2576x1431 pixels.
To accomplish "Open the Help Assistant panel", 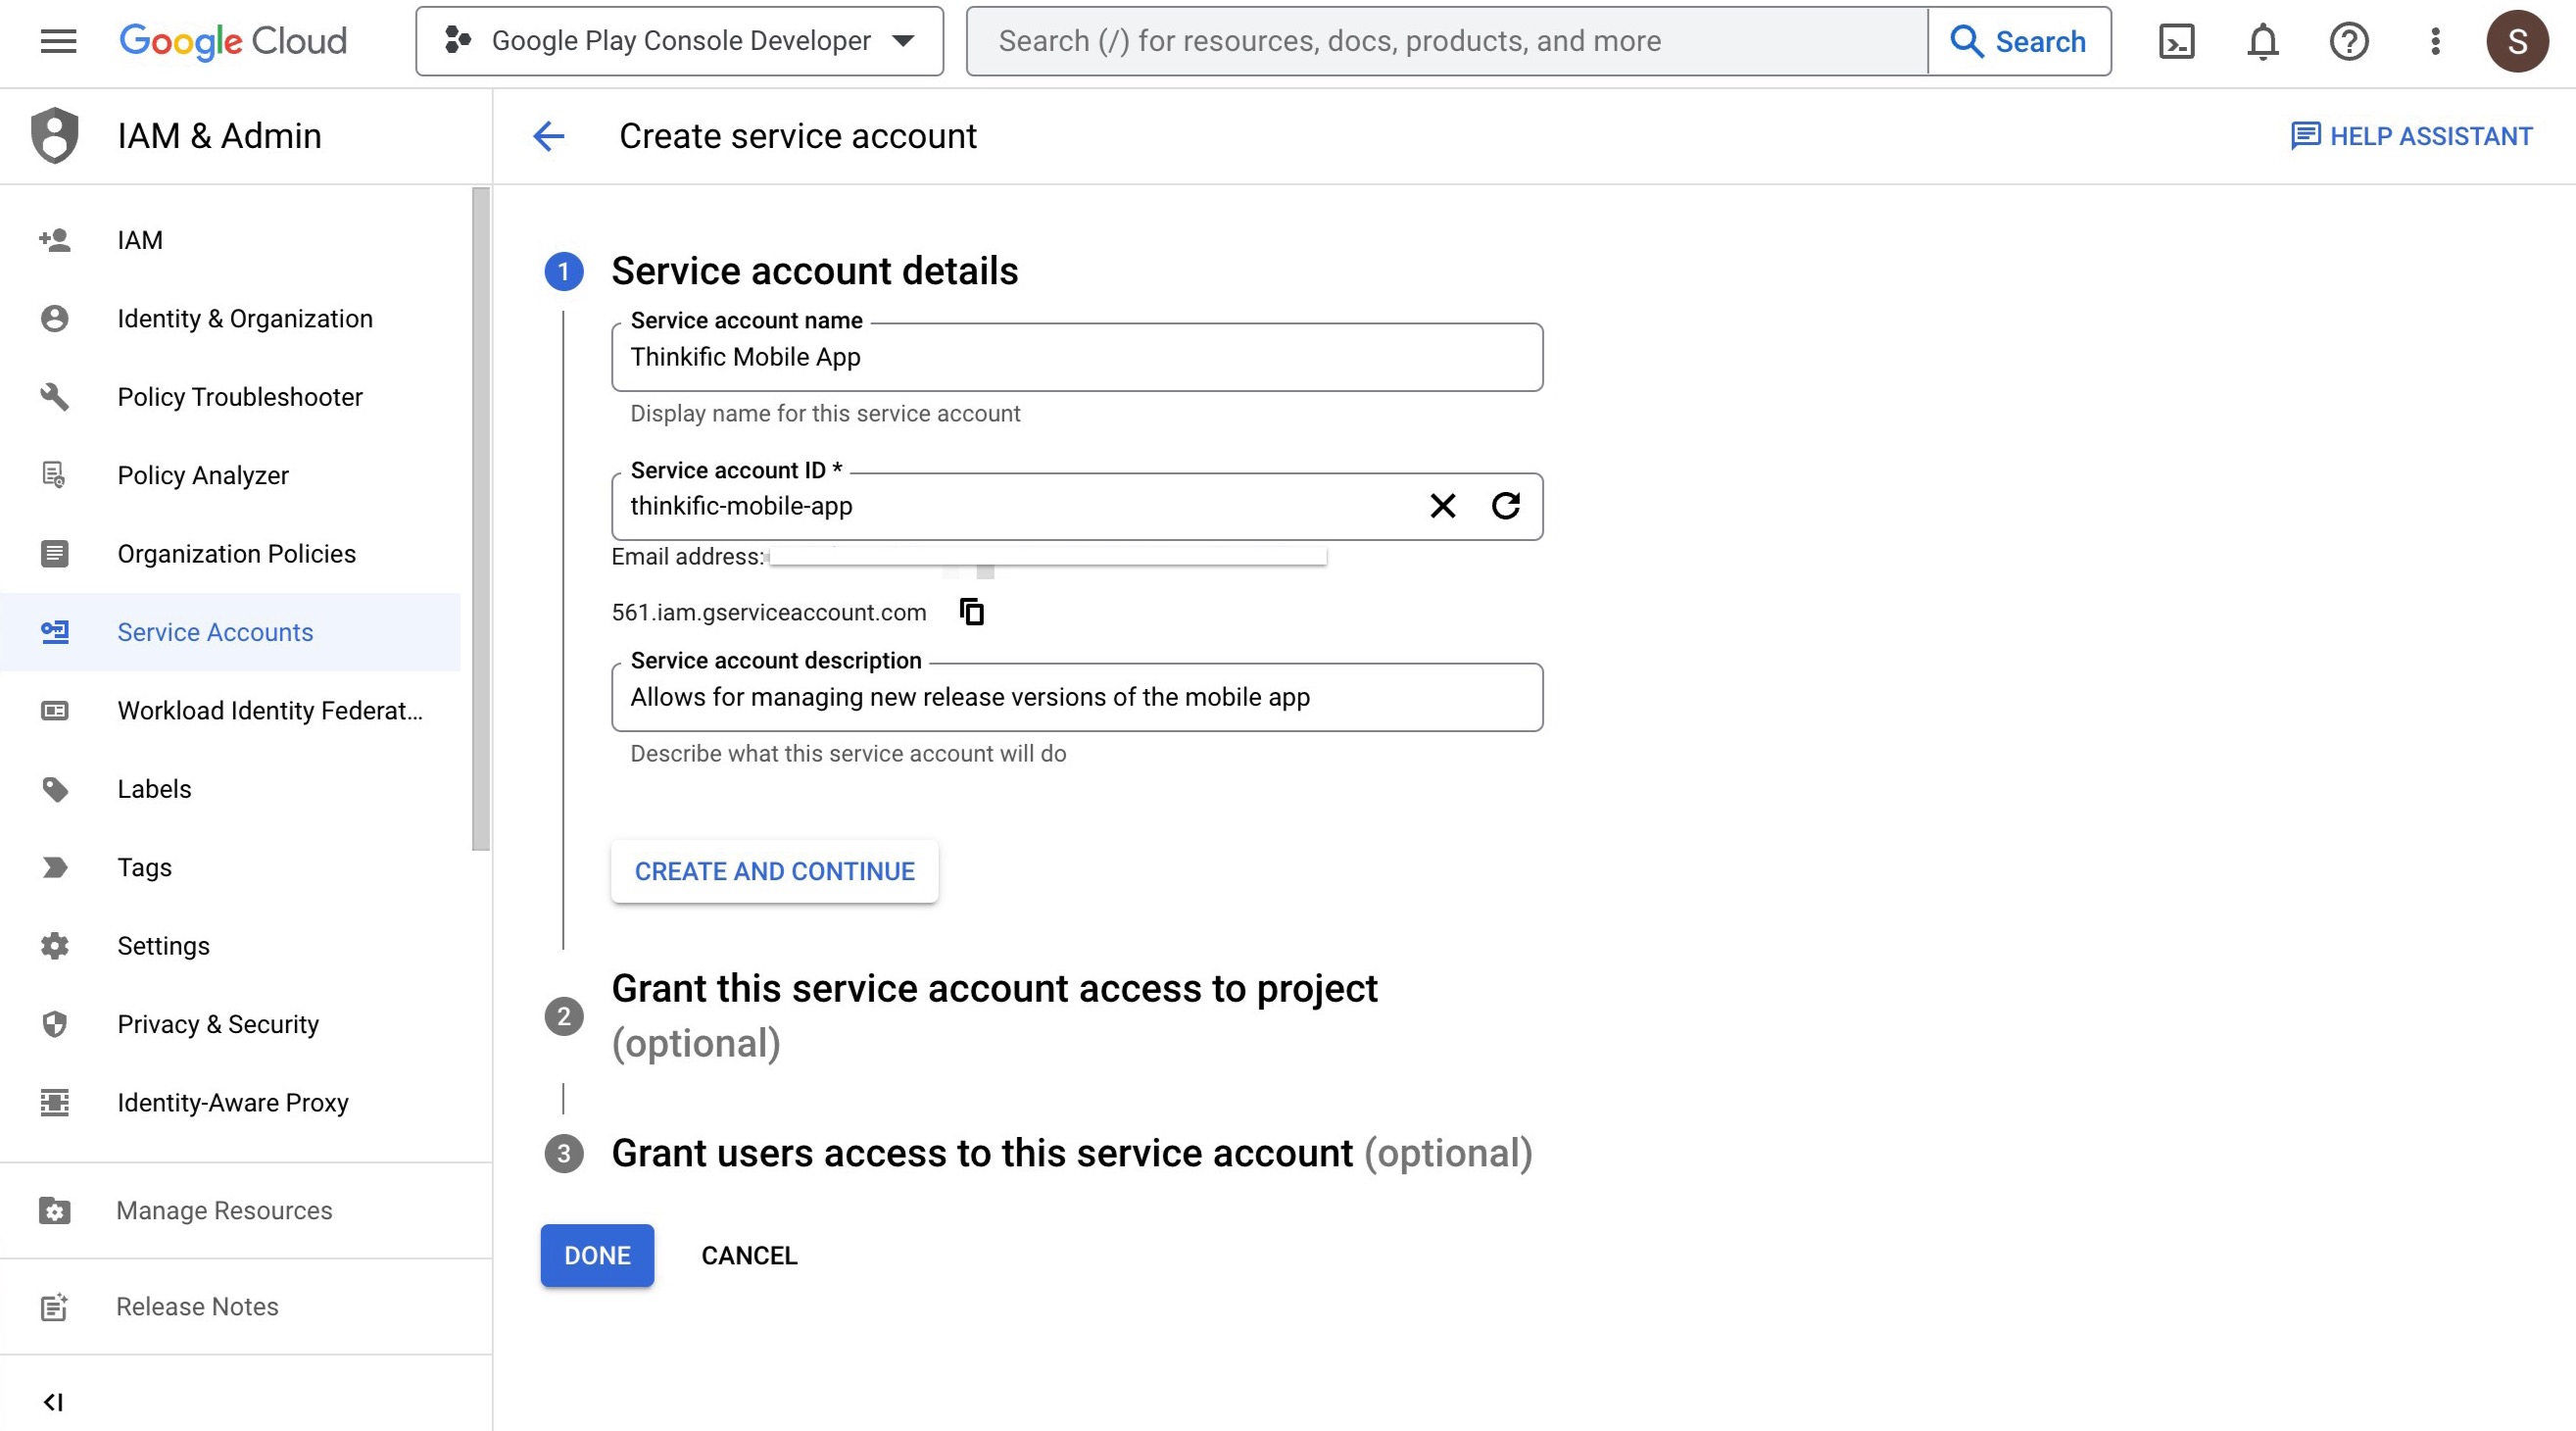I will tap(2411, 136).
